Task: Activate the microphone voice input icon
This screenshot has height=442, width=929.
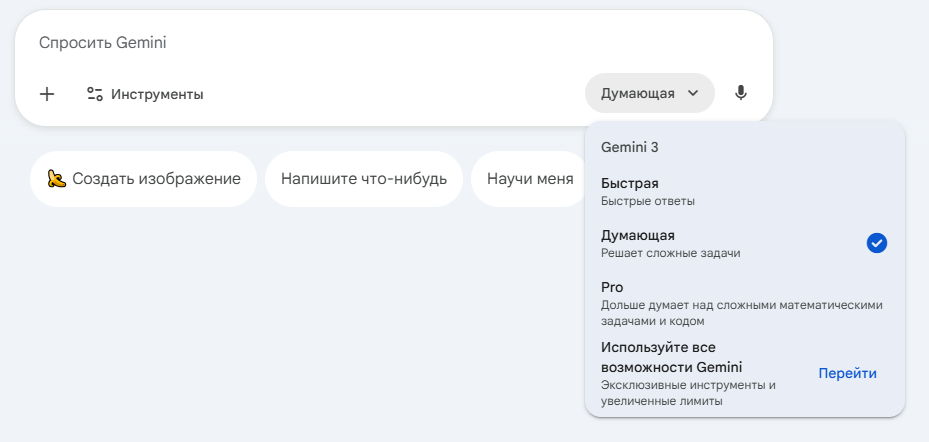Action: tap(740, 93)
